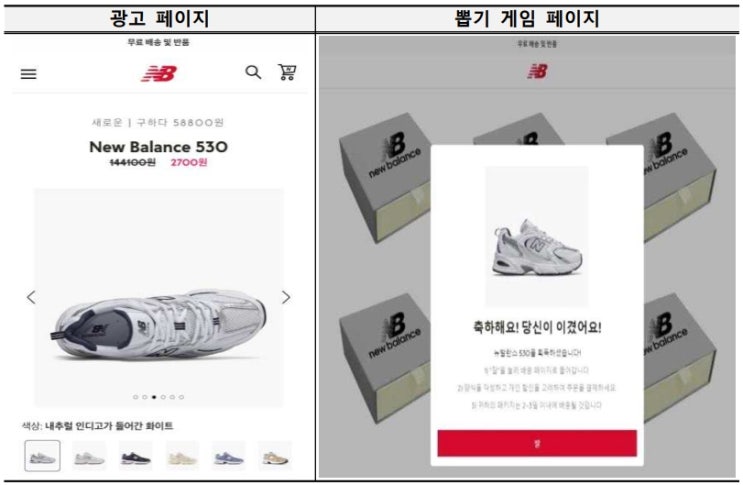Select the first carousel dot
The image size is (743, 485).
136,397
